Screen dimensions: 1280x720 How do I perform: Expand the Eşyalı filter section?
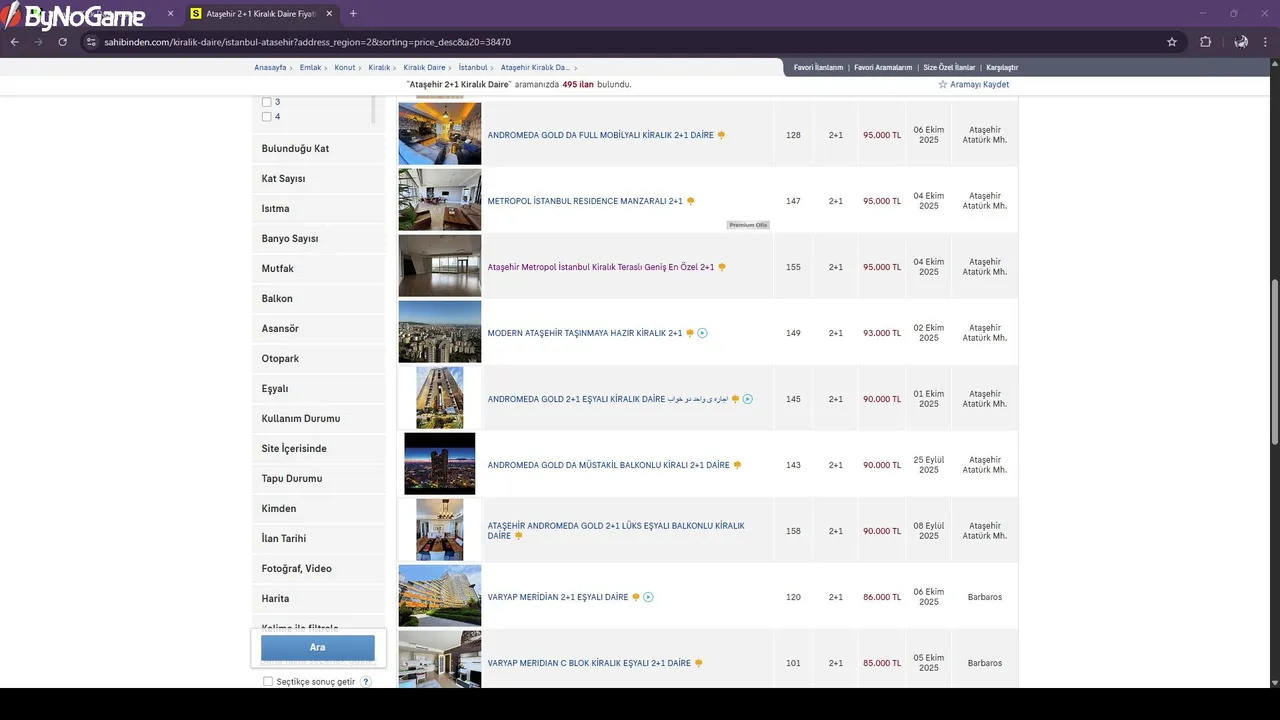318,389
